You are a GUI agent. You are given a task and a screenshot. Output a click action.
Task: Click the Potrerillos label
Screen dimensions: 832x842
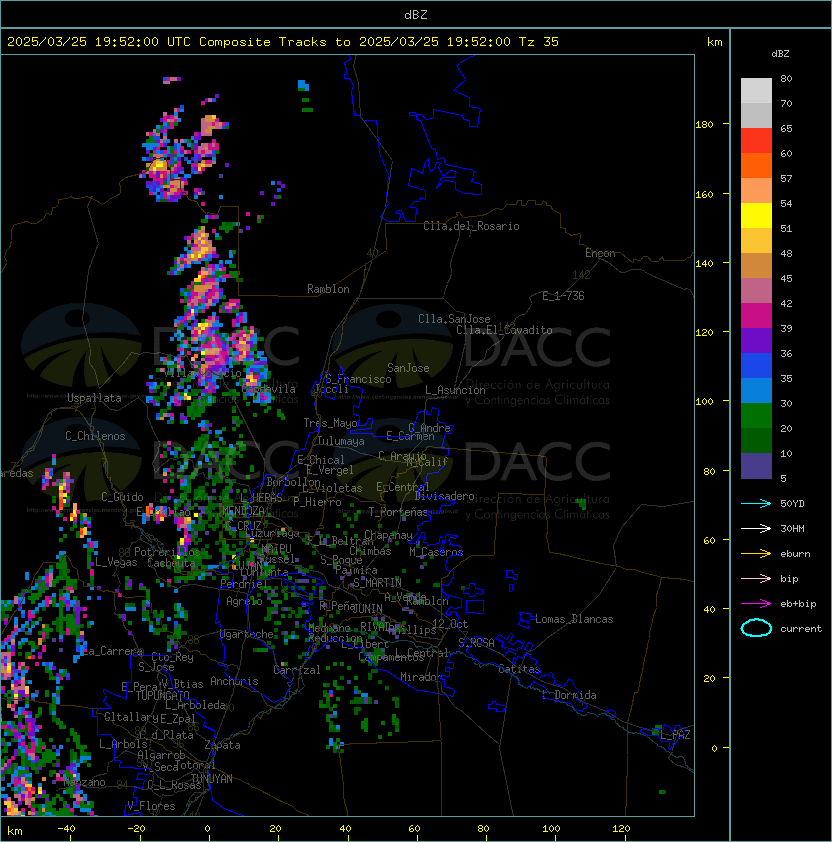coord(167,552)
